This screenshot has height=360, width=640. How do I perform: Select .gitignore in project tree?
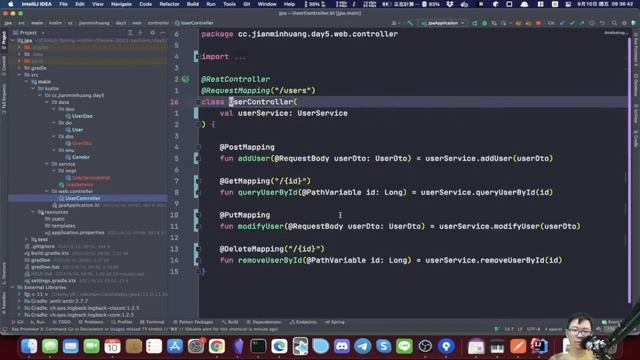point(40,246)
